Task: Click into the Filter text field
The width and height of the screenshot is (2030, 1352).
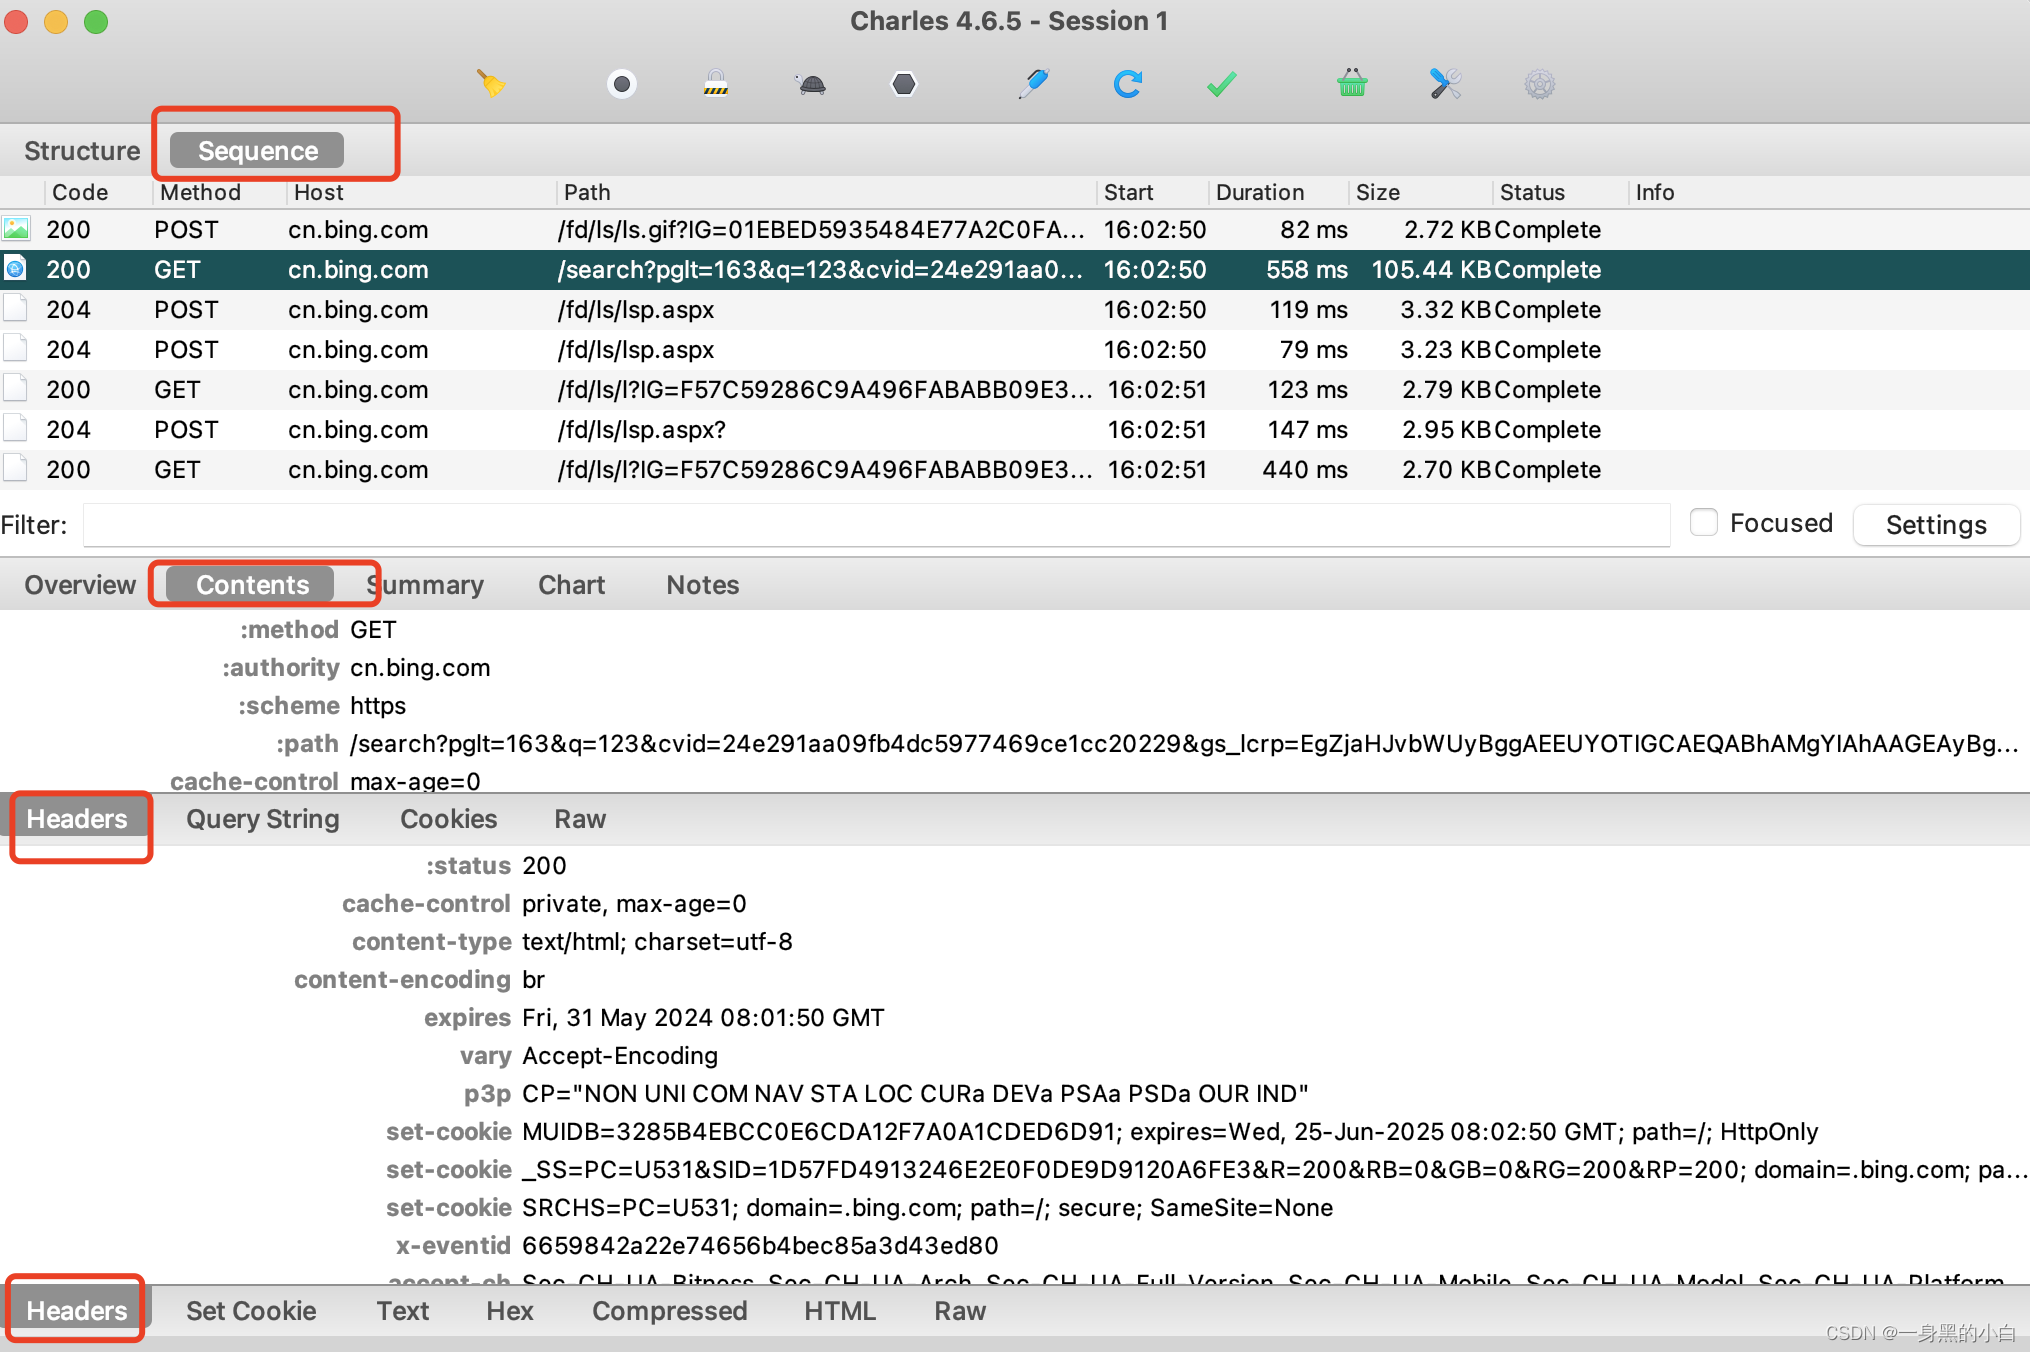Action: (875, 525)
